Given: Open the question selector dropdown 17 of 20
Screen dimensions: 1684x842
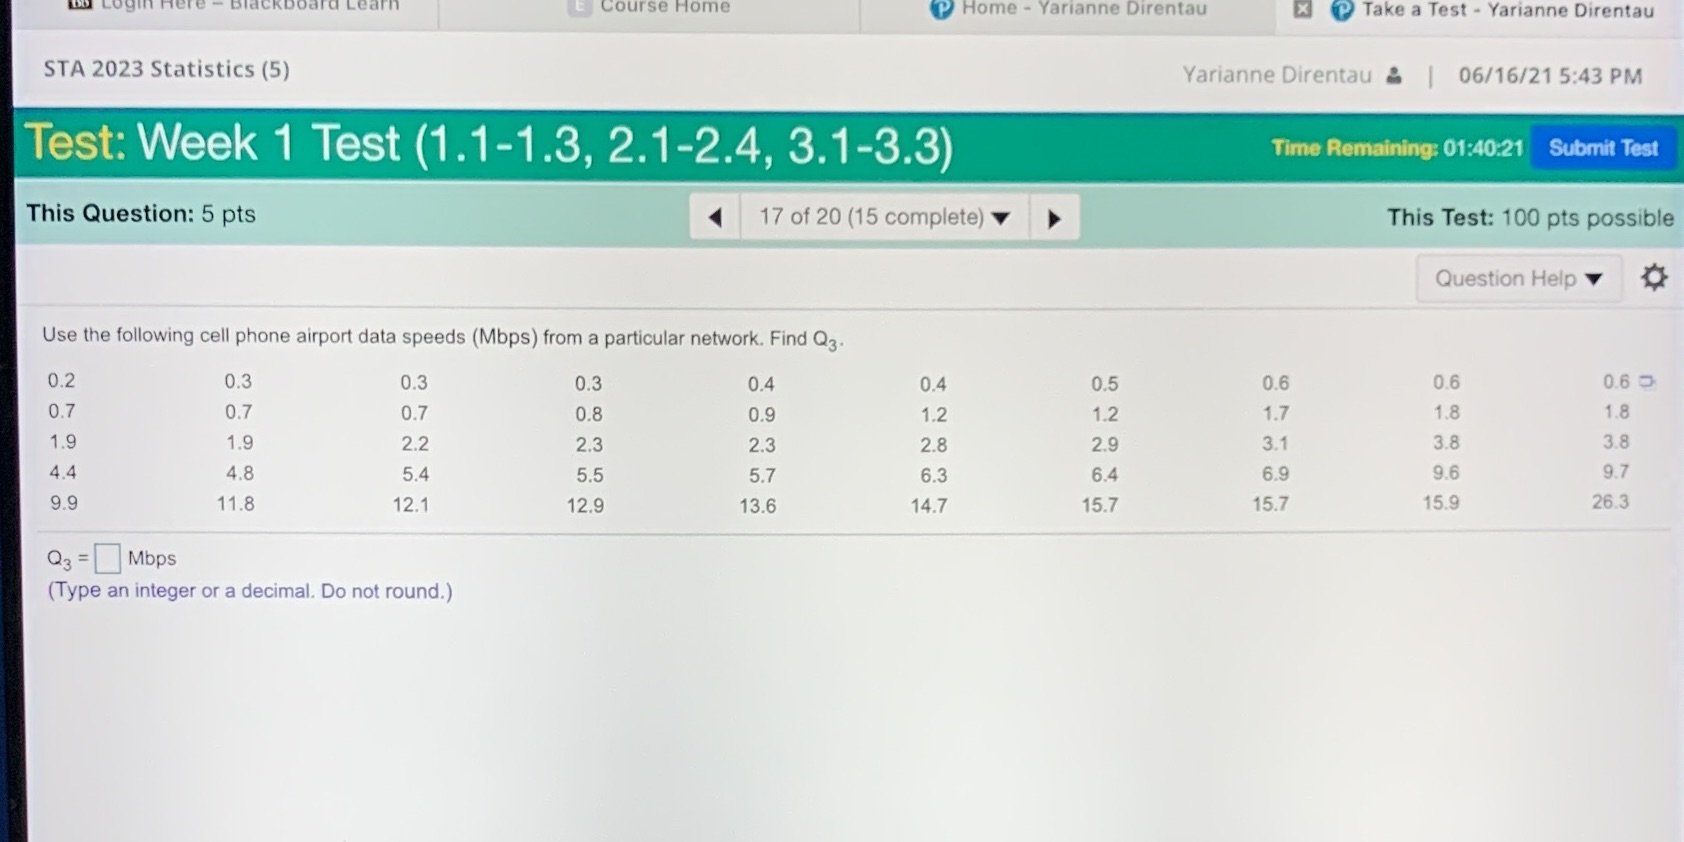Looking at the screenshot, I should pos(884,217).
